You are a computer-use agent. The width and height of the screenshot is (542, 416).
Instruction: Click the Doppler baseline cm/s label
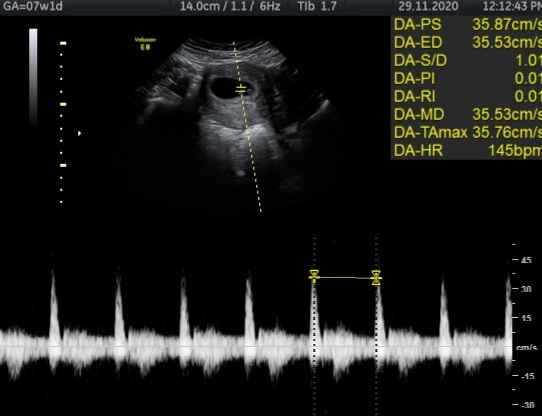point(526,347)
